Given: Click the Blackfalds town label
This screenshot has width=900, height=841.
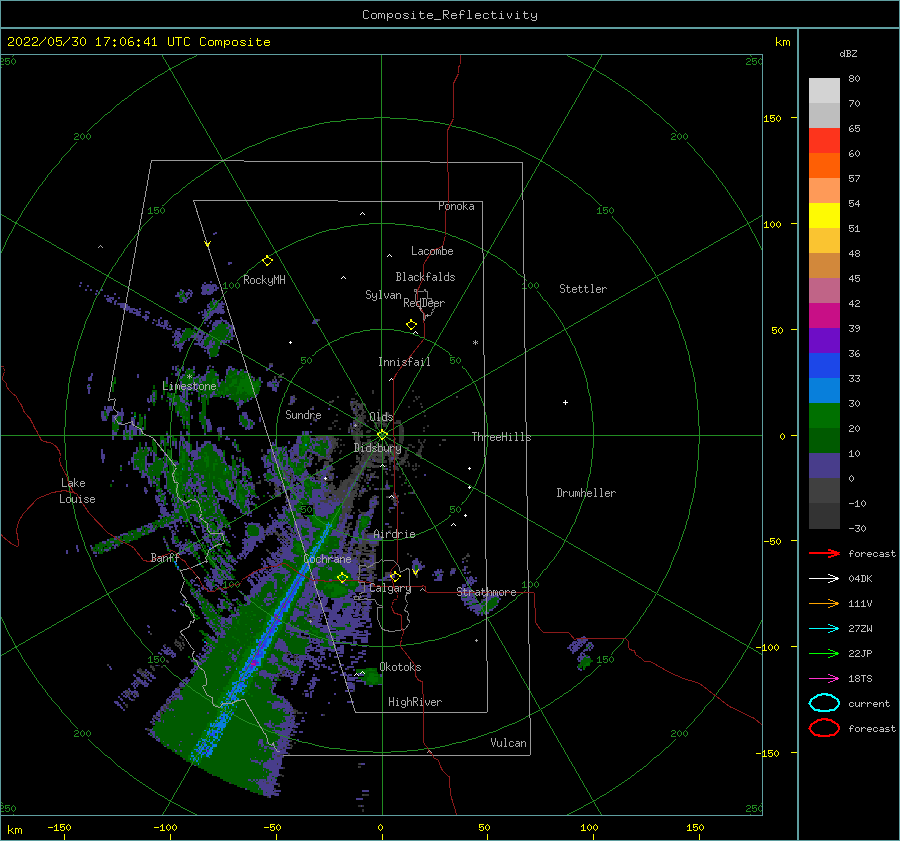Looking at the screenshot, I should click(x=425, y=277).
